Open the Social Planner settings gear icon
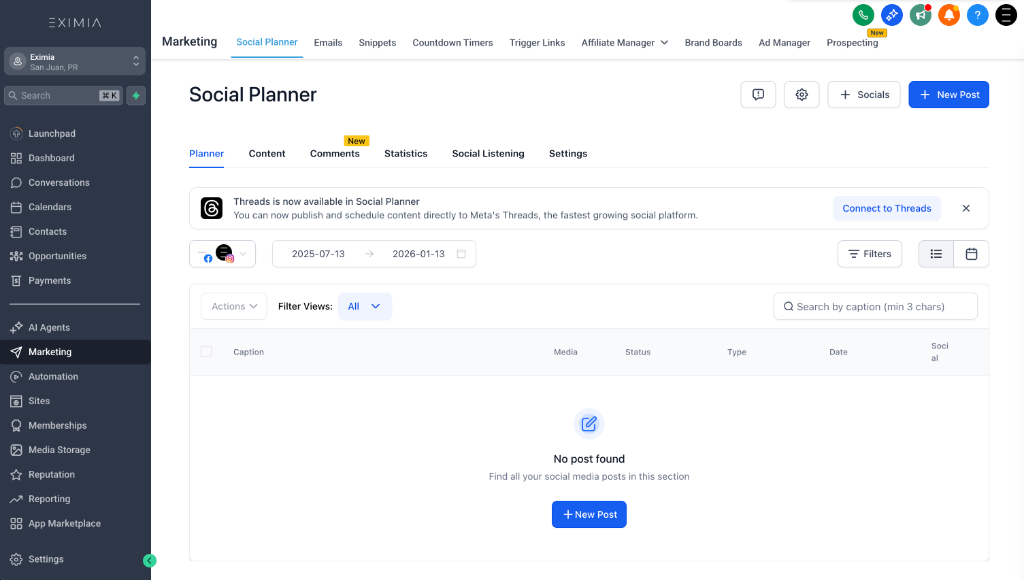 pos(801,94)
